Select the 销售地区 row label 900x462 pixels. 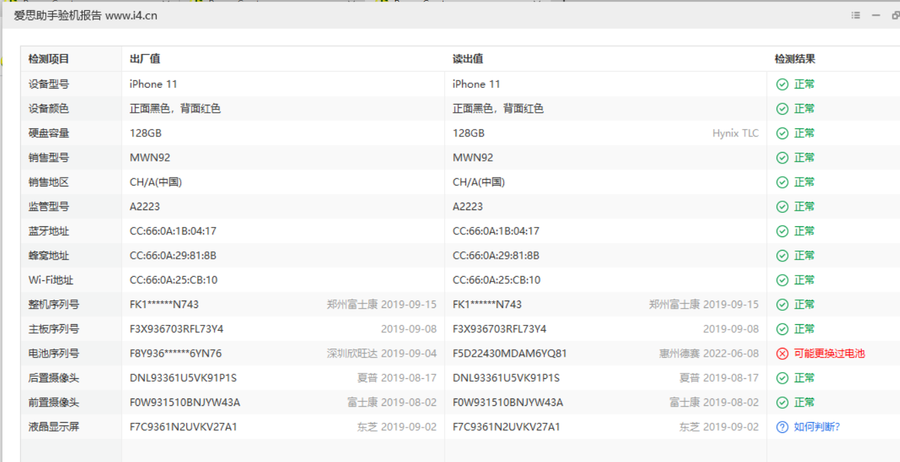coord(49,182)
